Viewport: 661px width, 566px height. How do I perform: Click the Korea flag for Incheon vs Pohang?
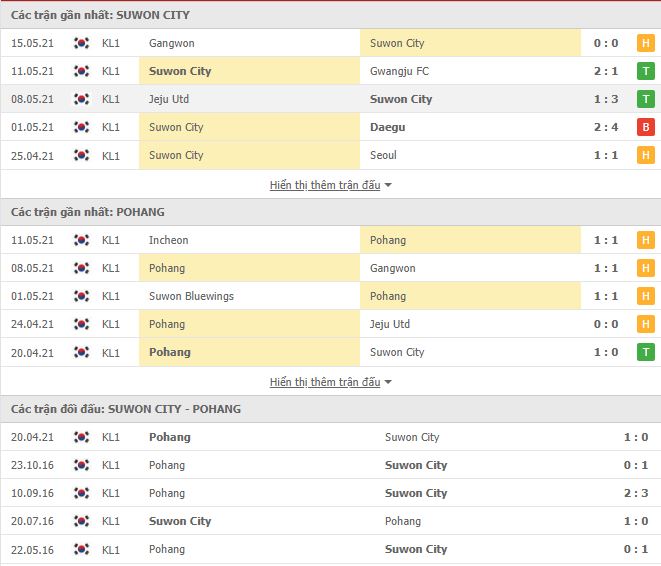click(81, 240)
